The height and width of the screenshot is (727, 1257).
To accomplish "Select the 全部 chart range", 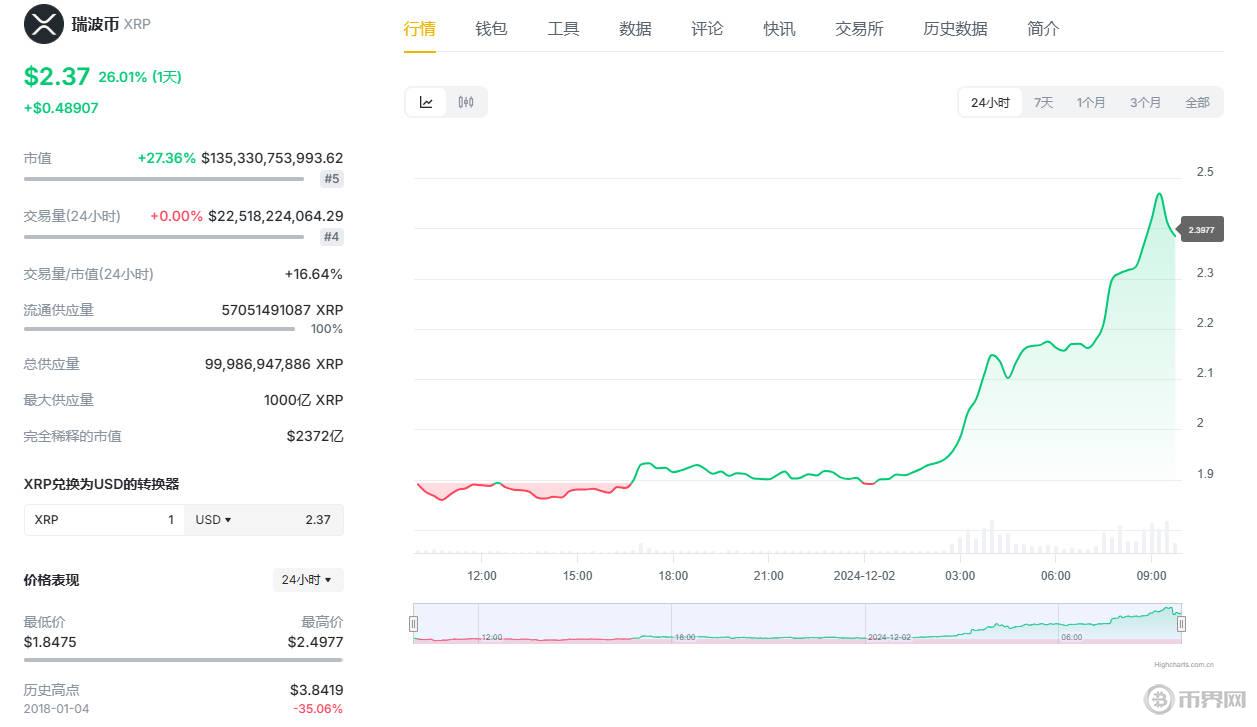I will [x=1197, y=102].
